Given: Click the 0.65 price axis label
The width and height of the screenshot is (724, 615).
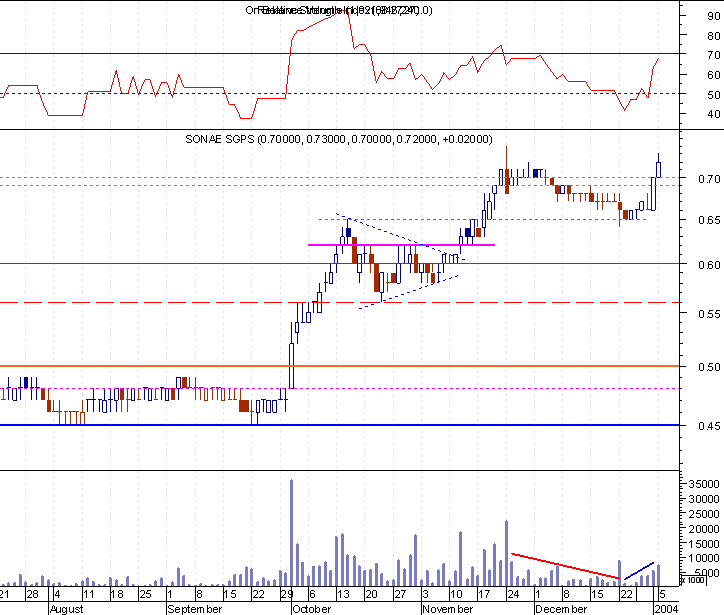Looking at the screenshot, I should [709, 220].
